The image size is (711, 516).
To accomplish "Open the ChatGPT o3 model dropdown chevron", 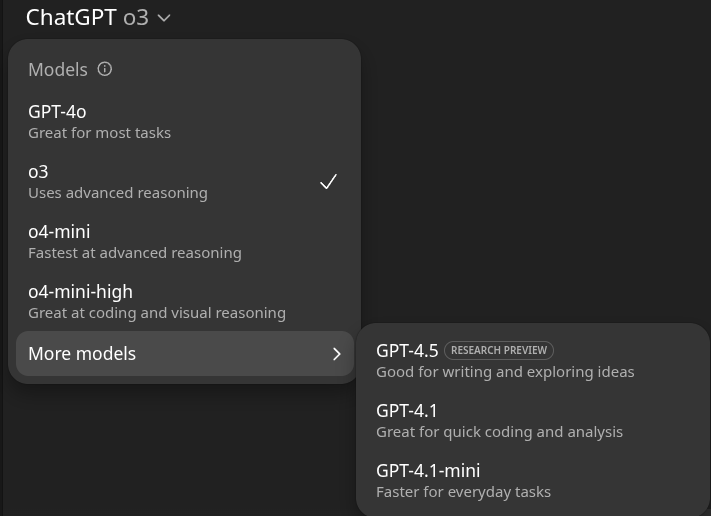I will point(165,18).
